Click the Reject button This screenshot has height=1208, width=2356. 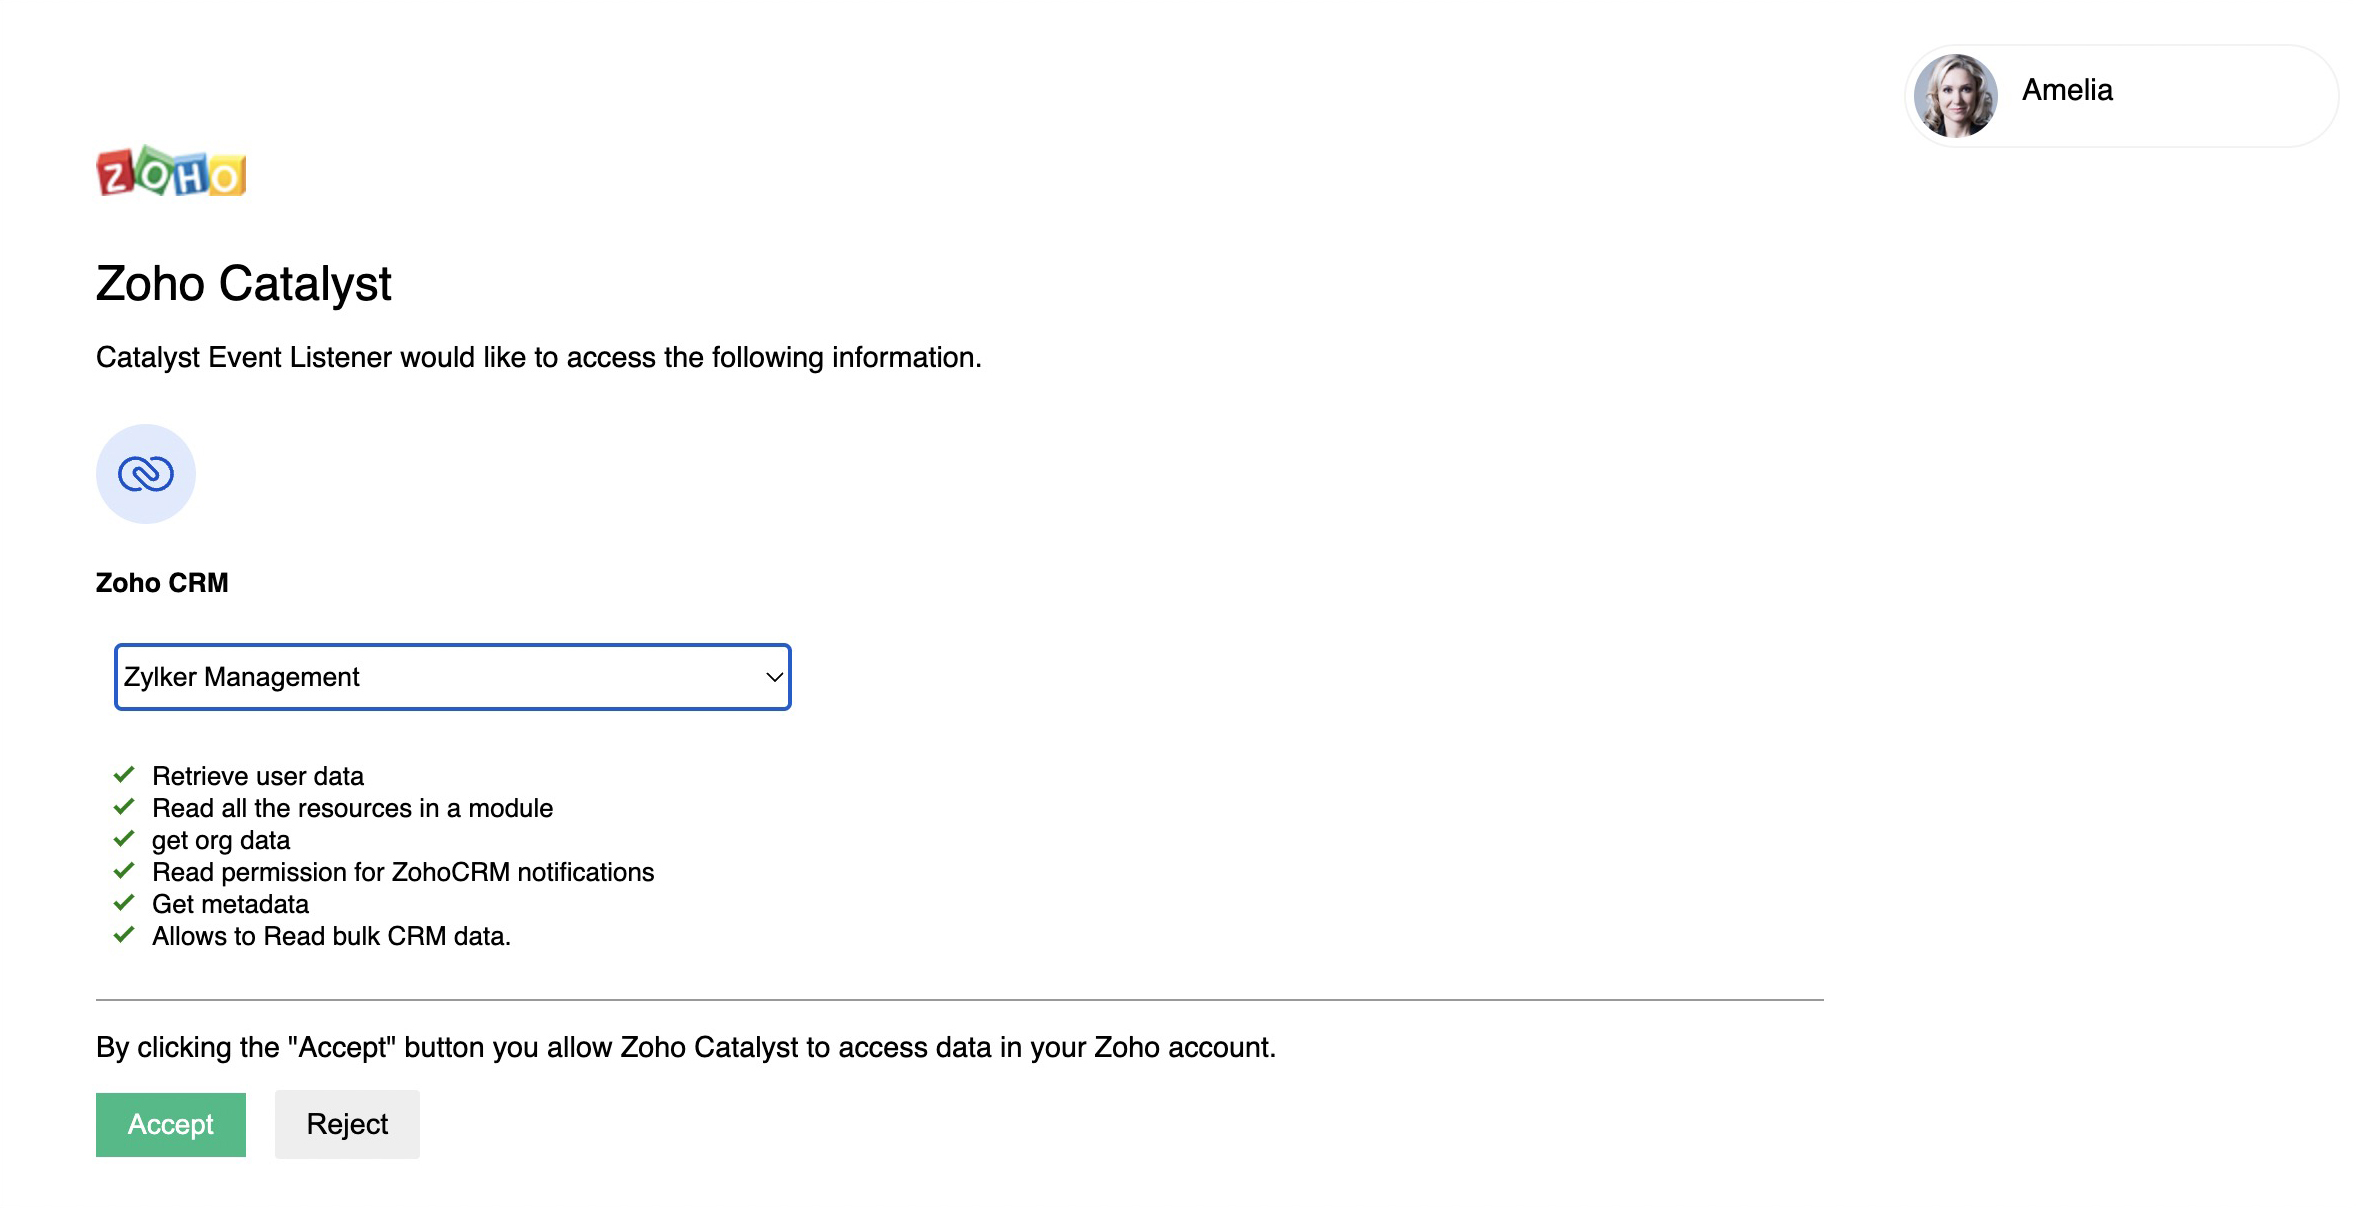pyautogui.click(x=346, y=1124)
